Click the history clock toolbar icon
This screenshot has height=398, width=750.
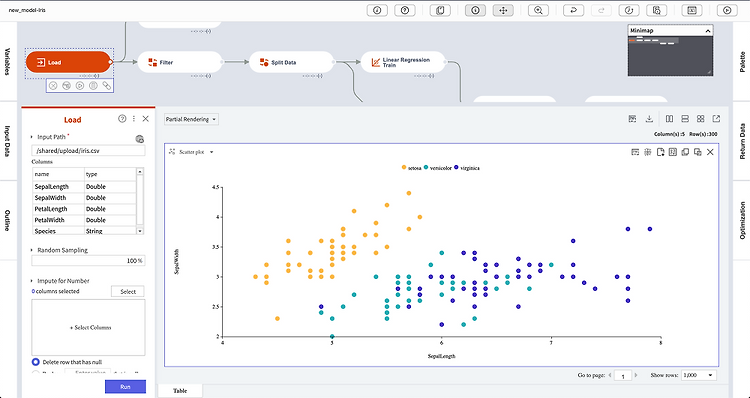[629, 10]
